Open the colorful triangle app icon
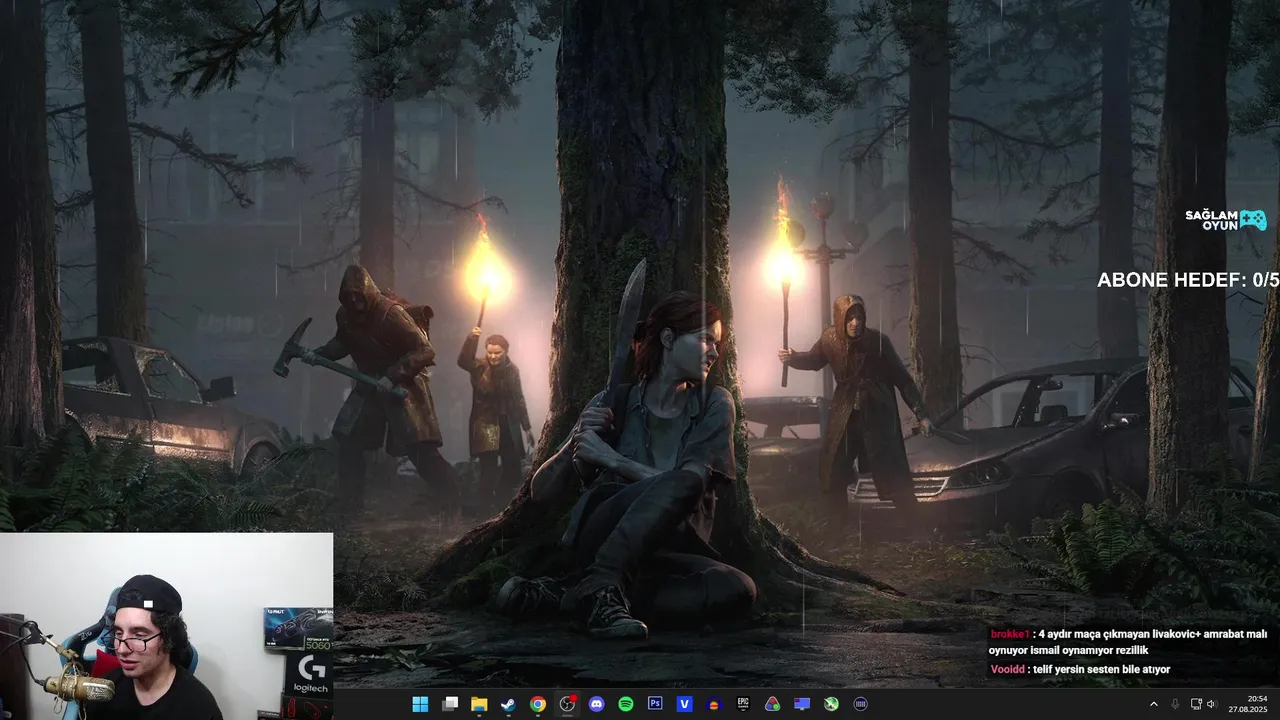The height and width of the screenshot is (720, 1280). pos(772,704)
